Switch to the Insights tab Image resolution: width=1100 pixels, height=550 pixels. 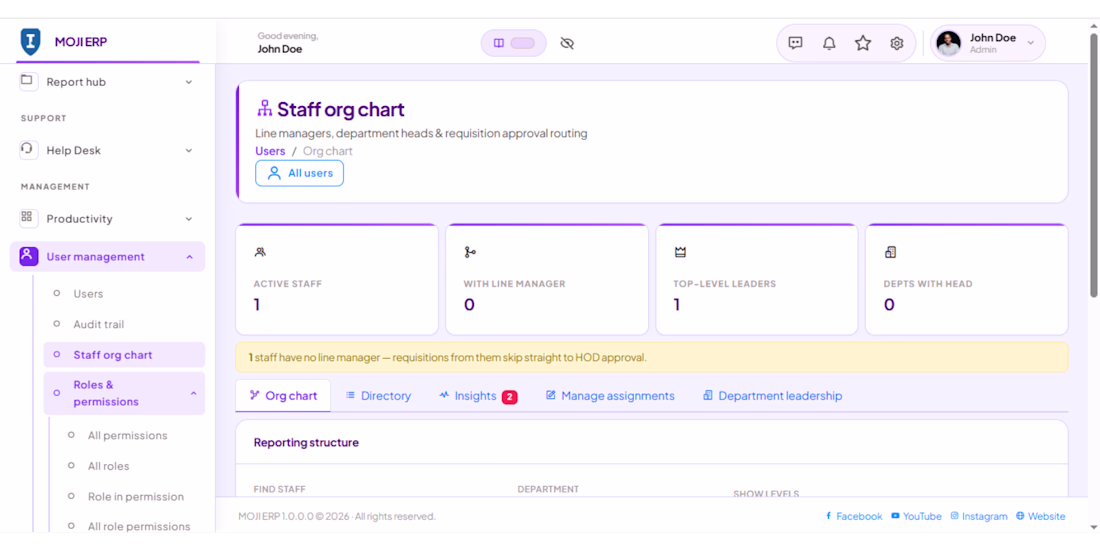478,396
